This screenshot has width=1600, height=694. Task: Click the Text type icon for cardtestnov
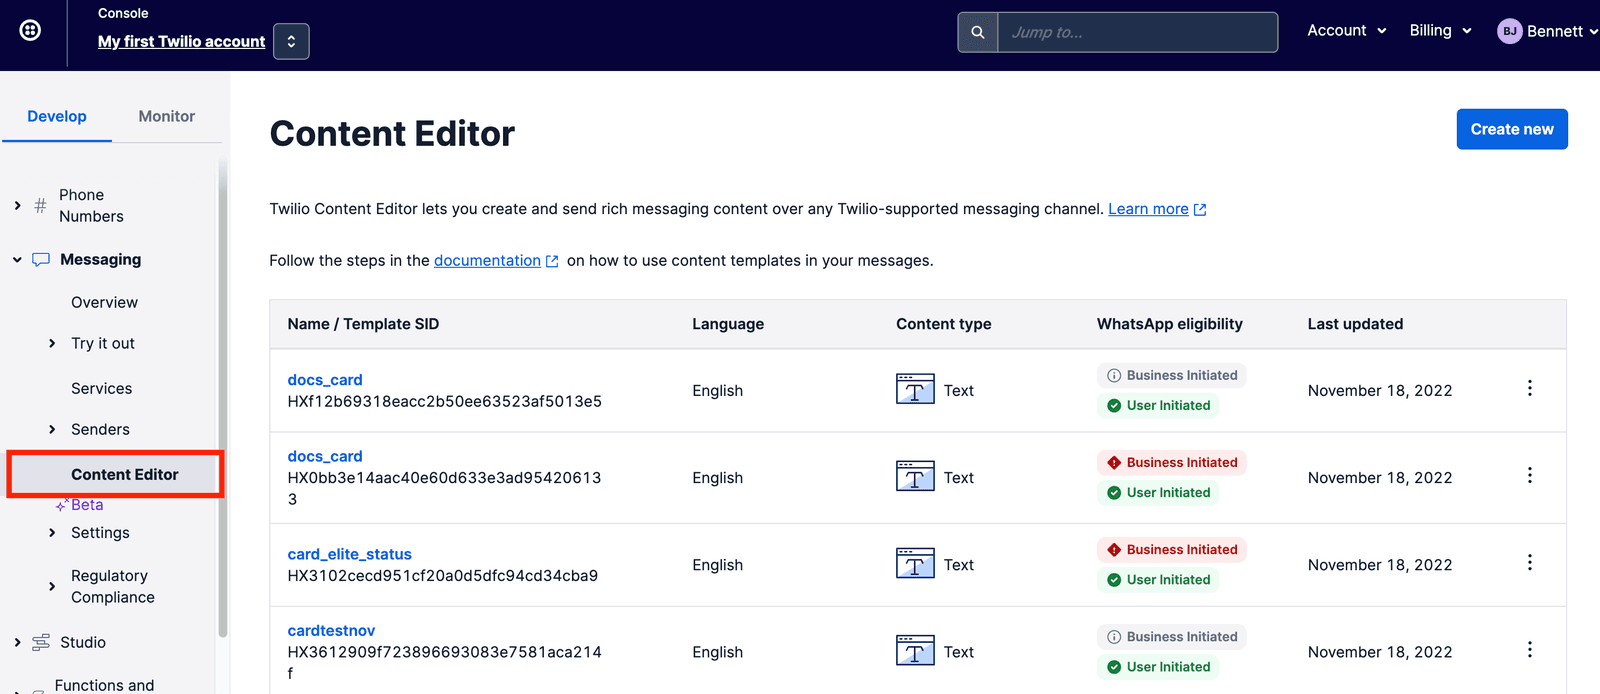pyautogui.click(x=914, y=651)
